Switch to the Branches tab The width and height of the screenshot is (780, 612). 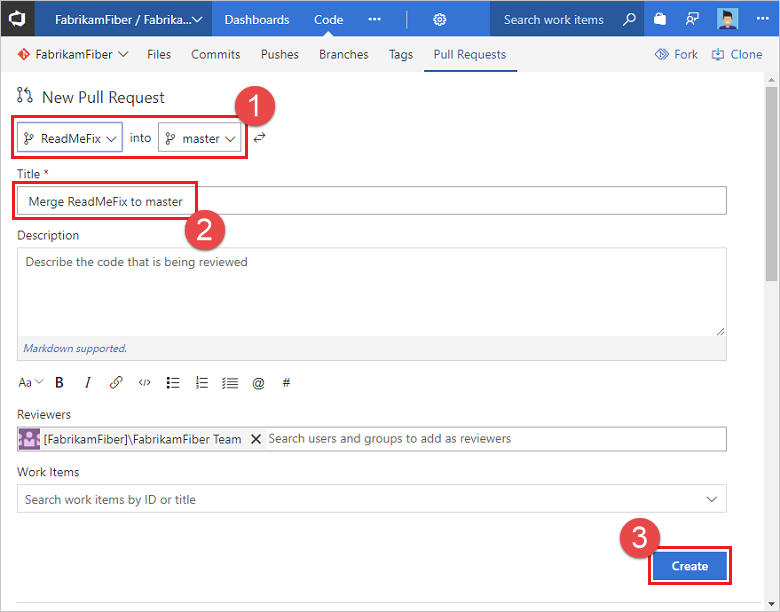tap(343, 54)
